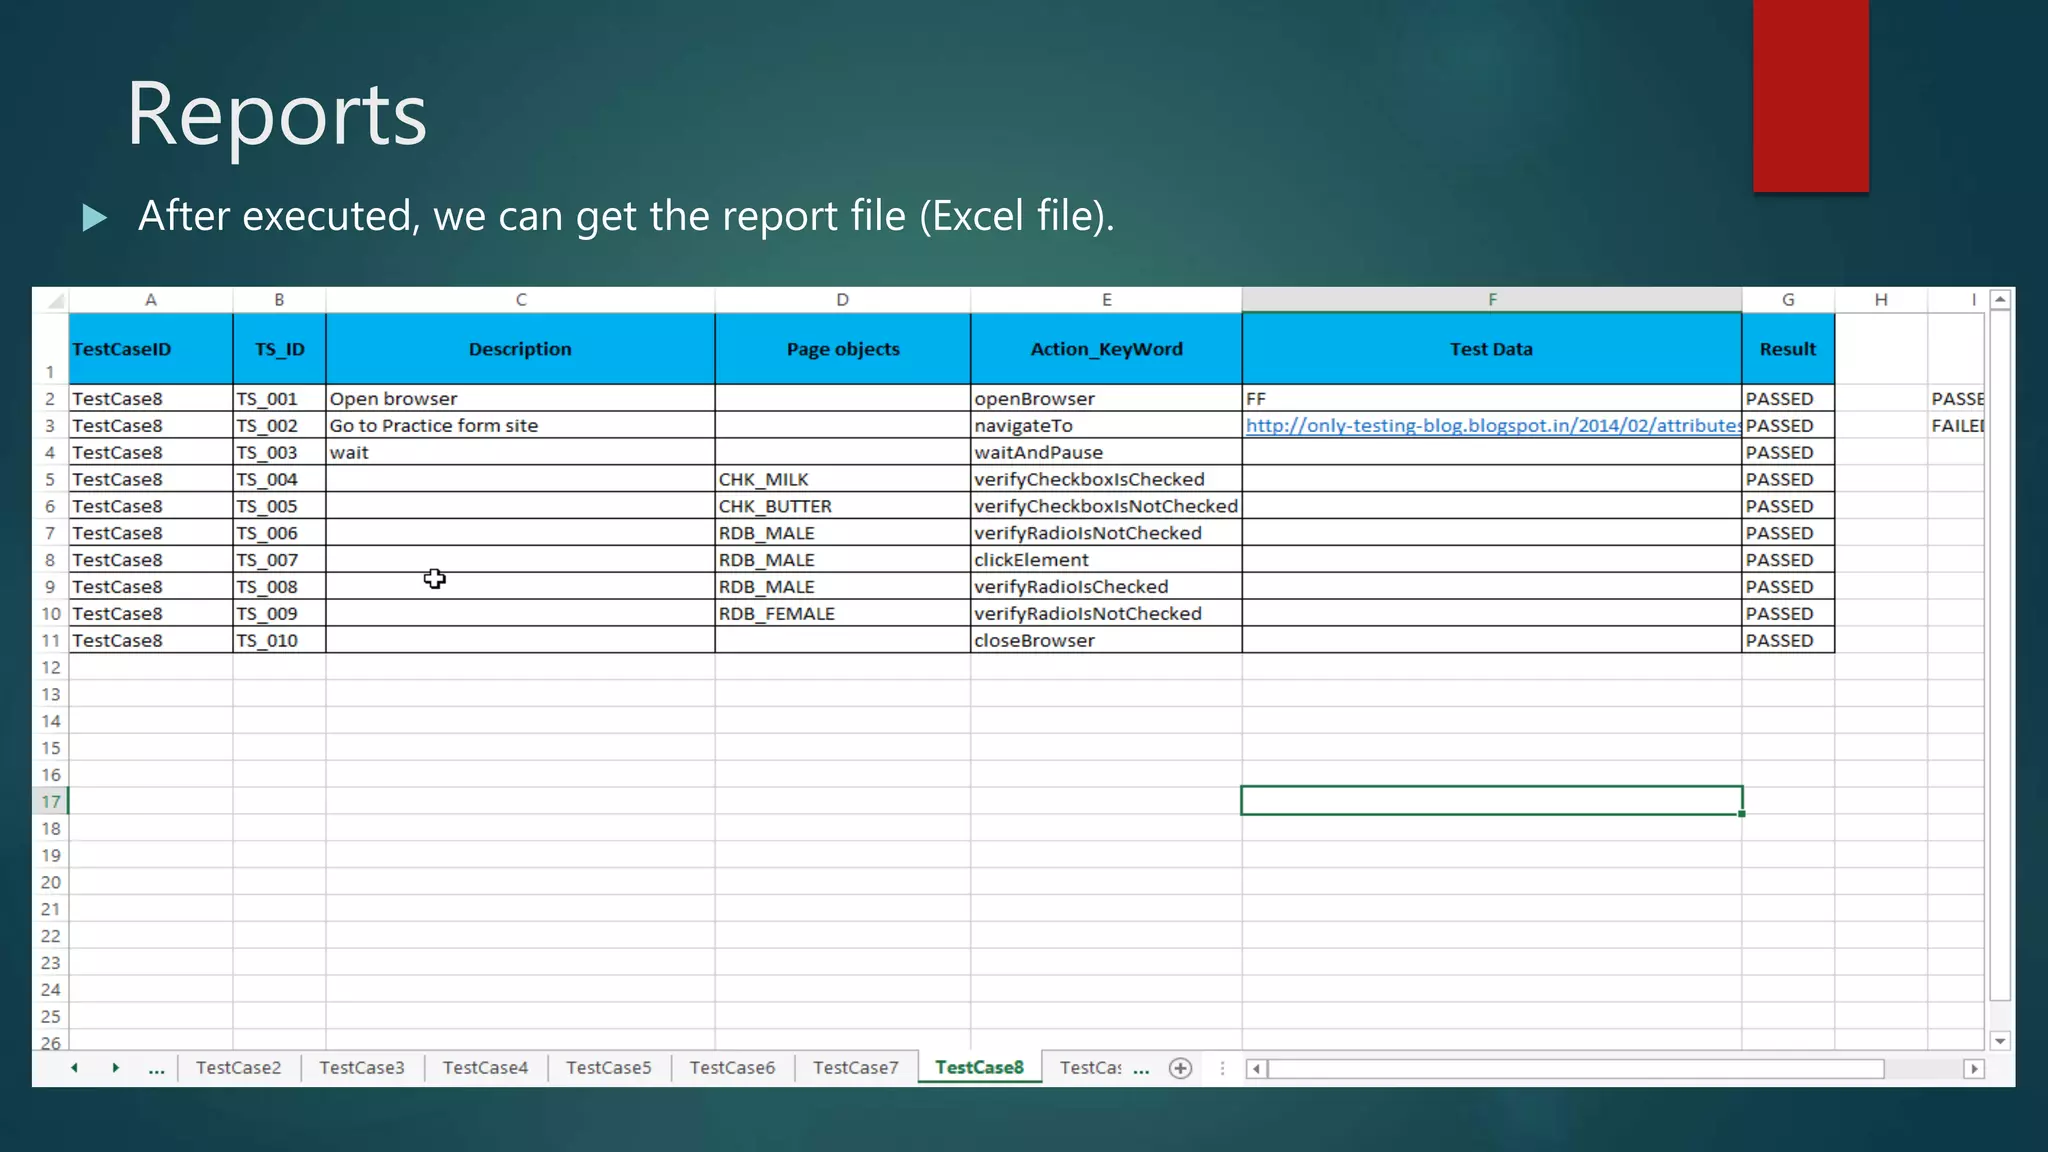Select the FAILED cell in column I

tap(1956, 425)
